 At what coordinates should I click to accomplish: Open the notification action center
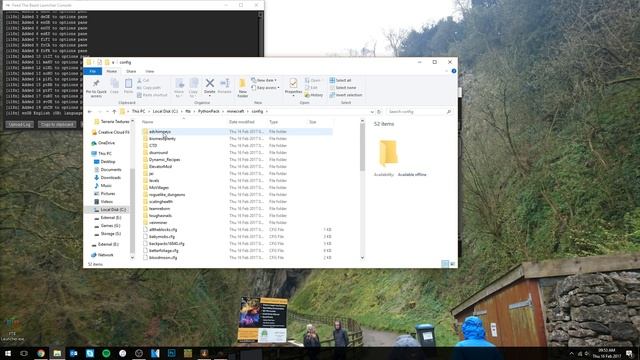pyautogui.click(x=629, y=353)
